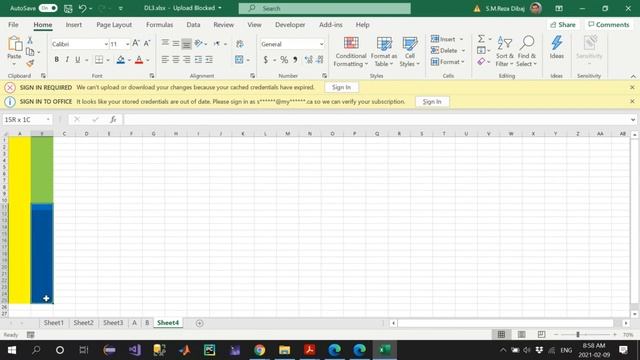Viewport: 640px width, 360px height.
Task: Open Find & Select menu
Action: (x=527, y=51)
